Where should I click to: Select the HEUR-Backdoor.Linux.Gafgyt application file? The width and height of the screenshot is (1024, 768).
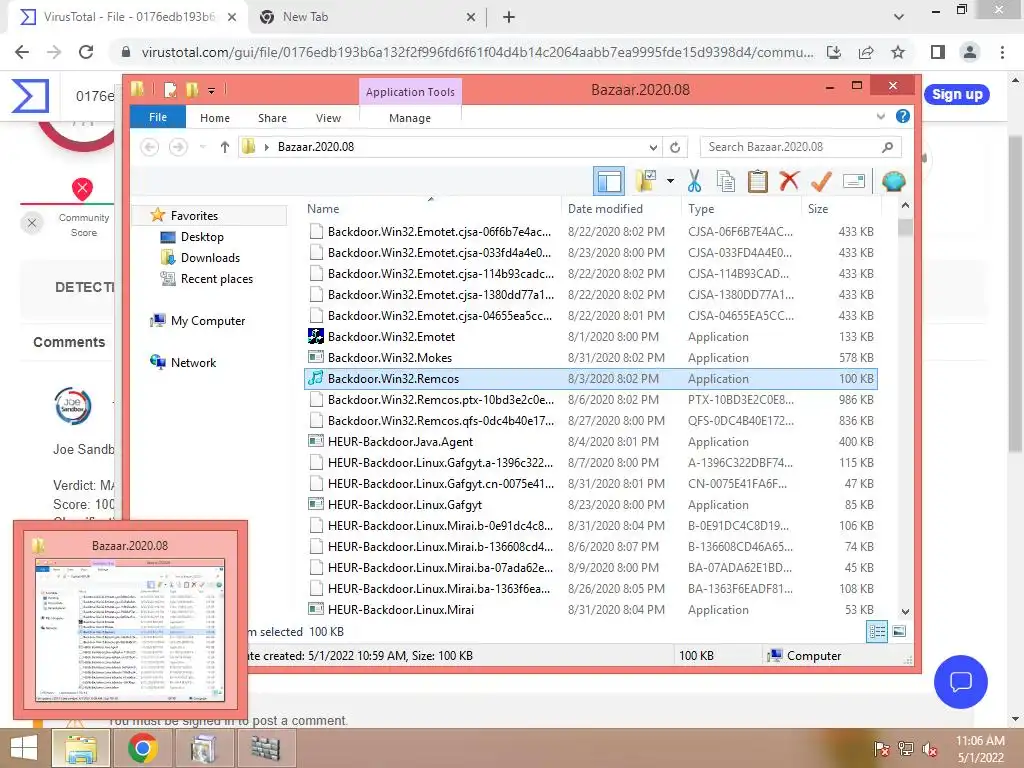591,505
